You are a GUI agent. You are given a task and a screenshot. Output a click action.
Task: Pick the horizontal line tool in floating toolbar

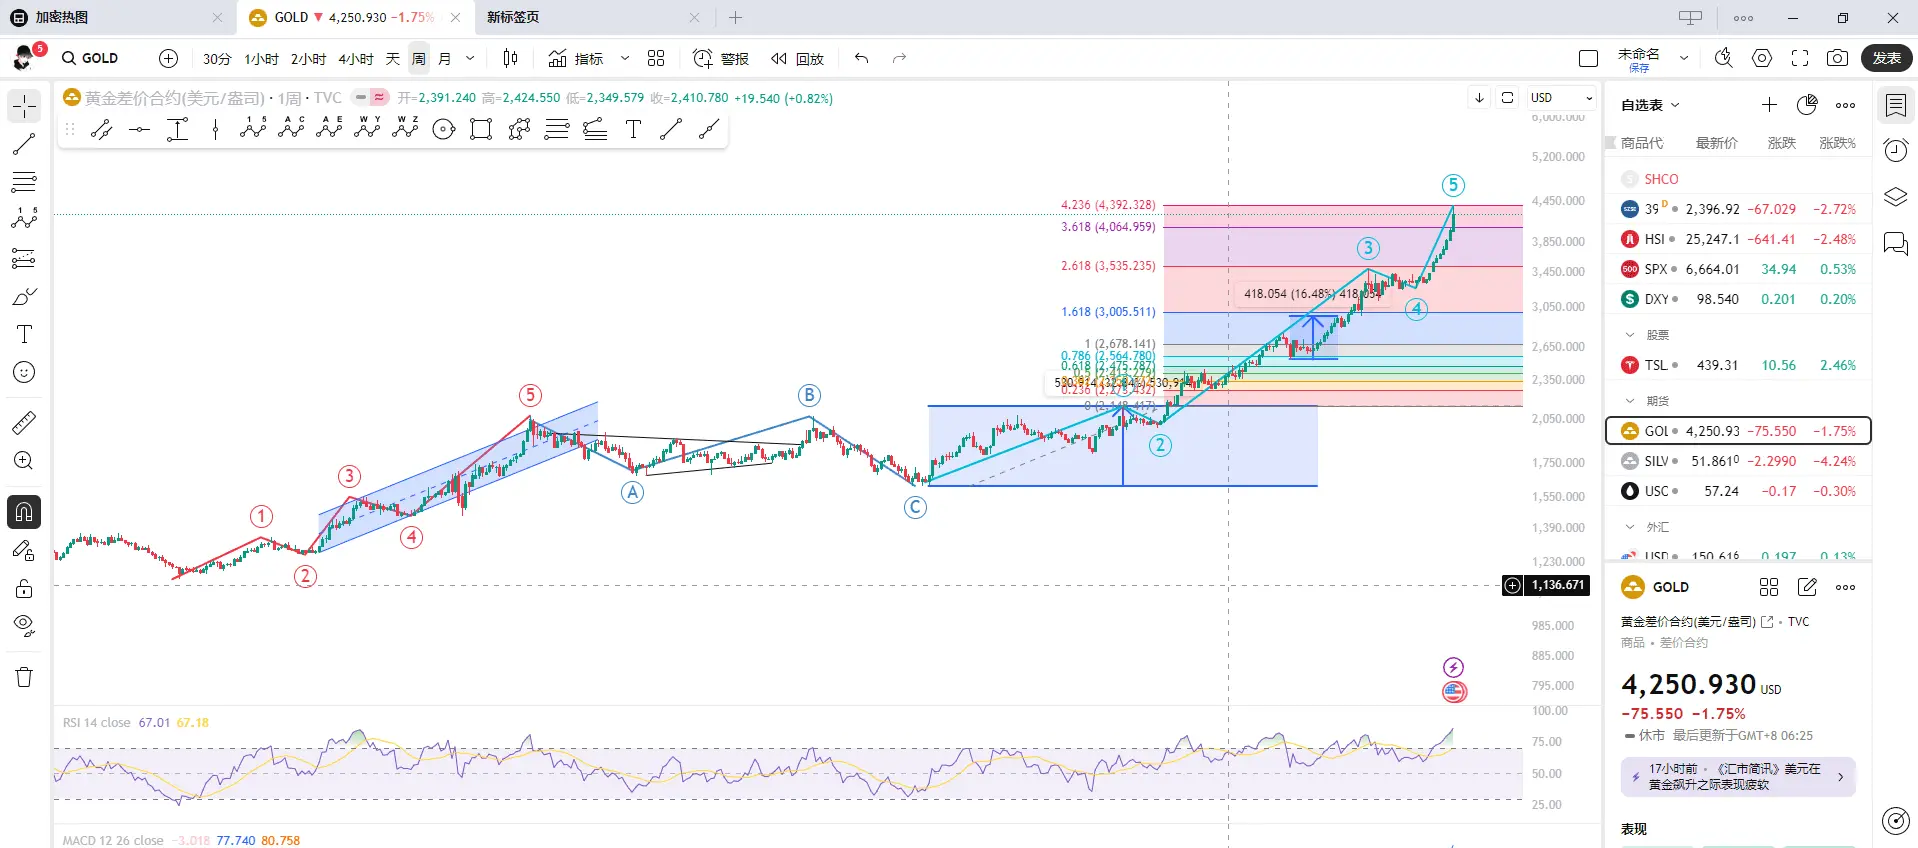point(139,129)
